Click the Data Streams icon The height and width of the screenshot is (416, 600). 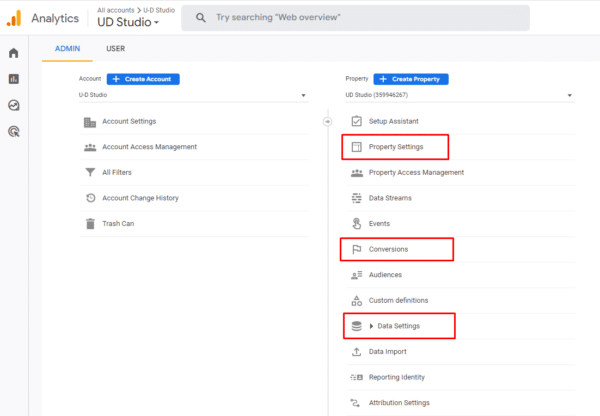(357, 198)
